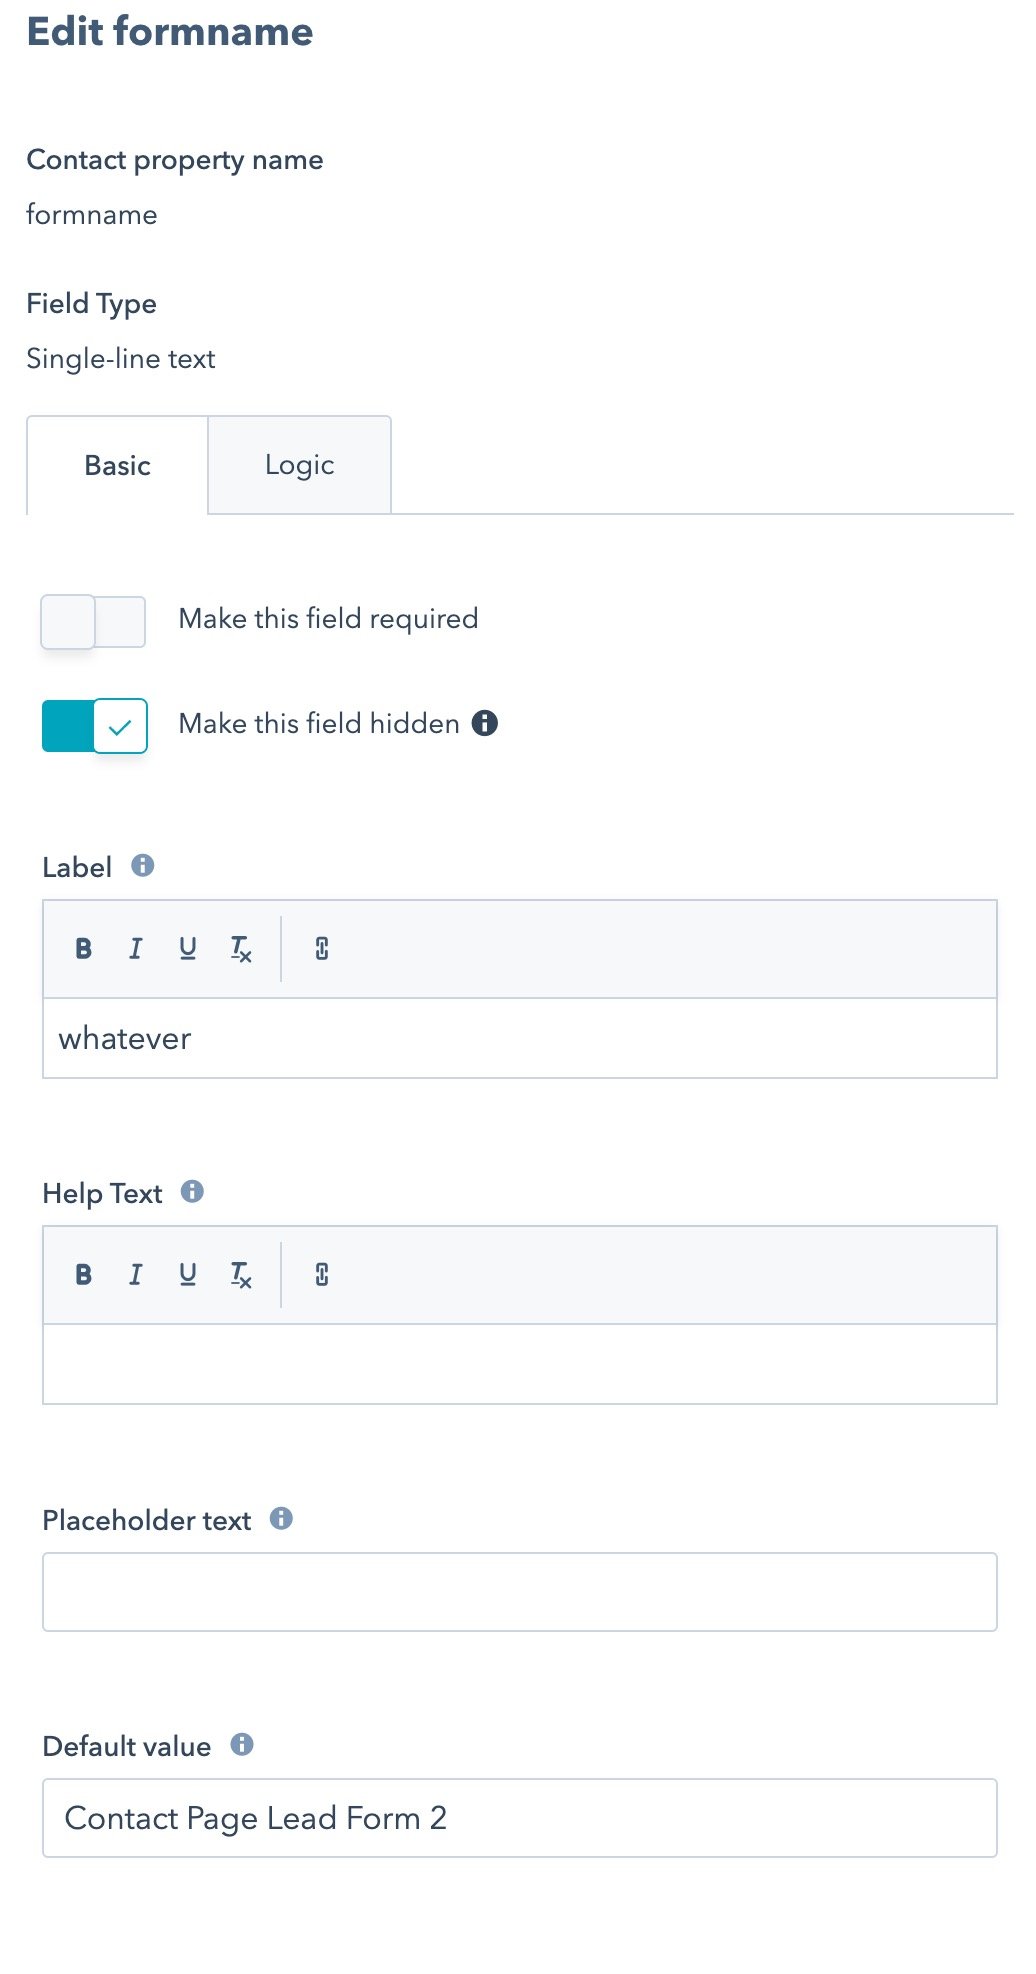
Task: Click the Default value field
Action: point(520,1818)
